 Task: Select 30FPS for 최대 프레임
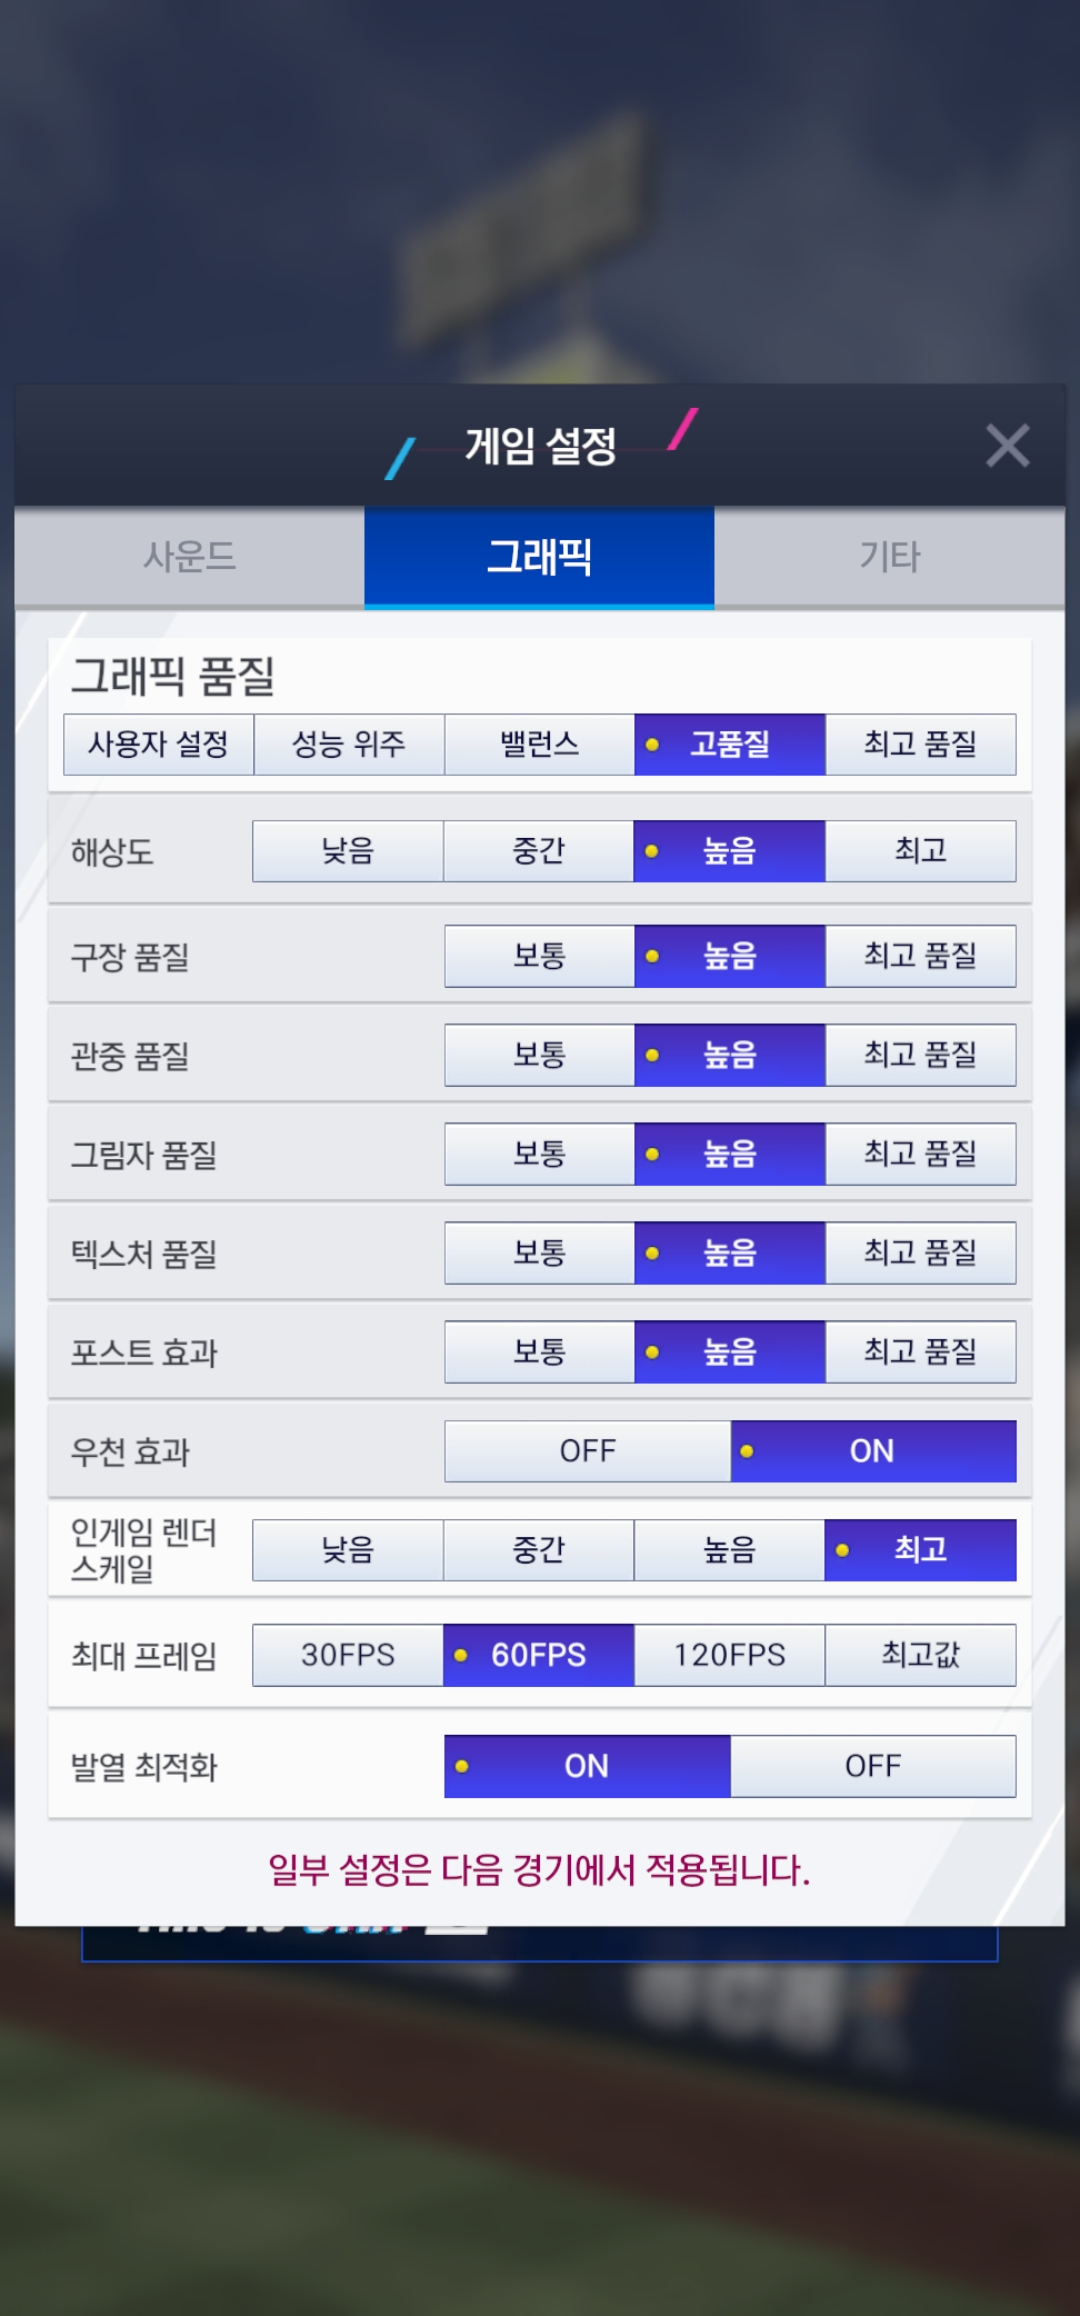tap(347, 1655)
